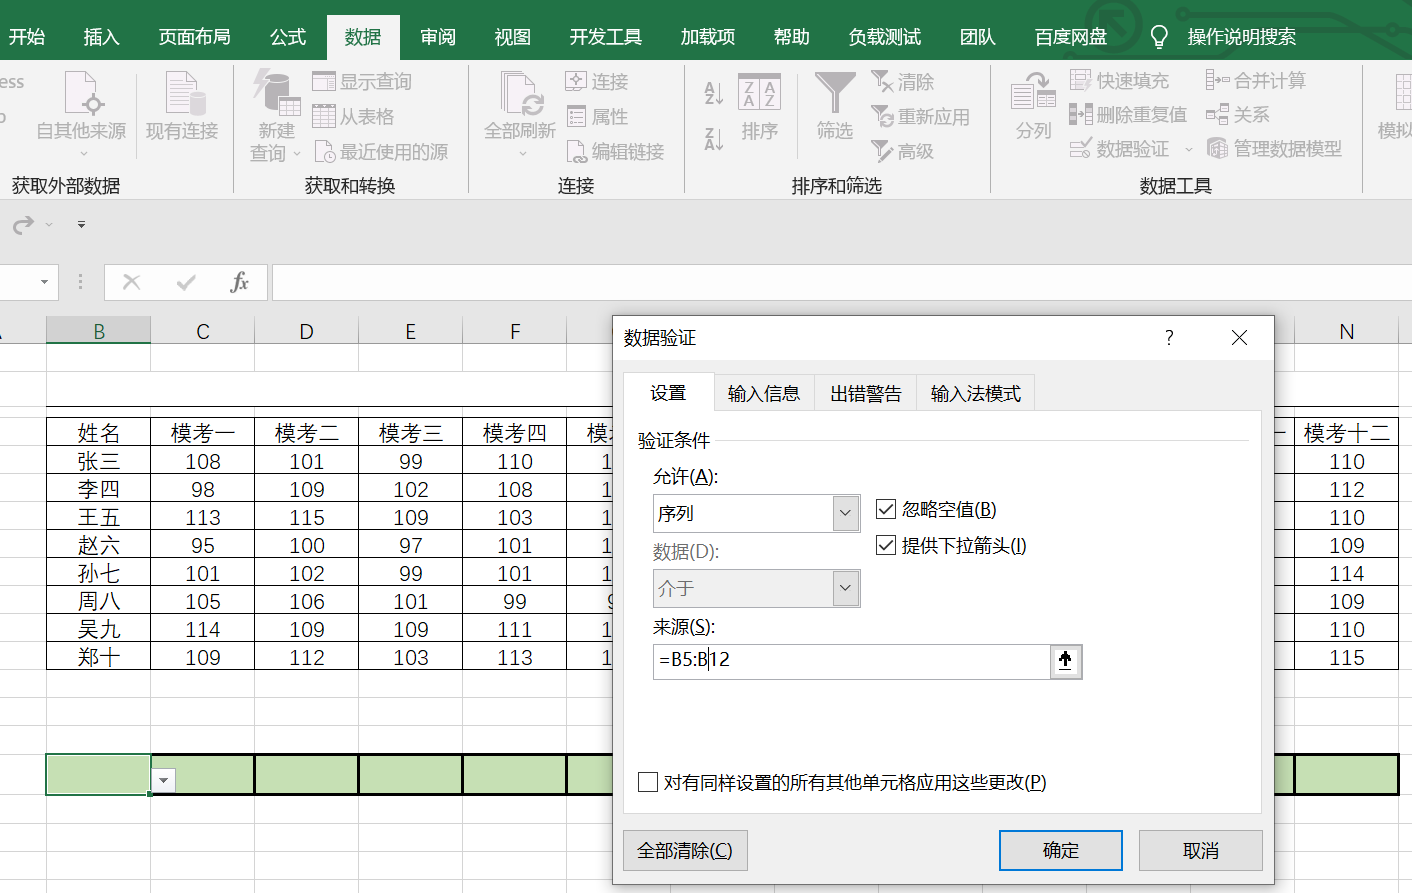This screenshot has height=893, width=1412.
Task: Click the 全部清除 button
Action: (x=685, y=850)
